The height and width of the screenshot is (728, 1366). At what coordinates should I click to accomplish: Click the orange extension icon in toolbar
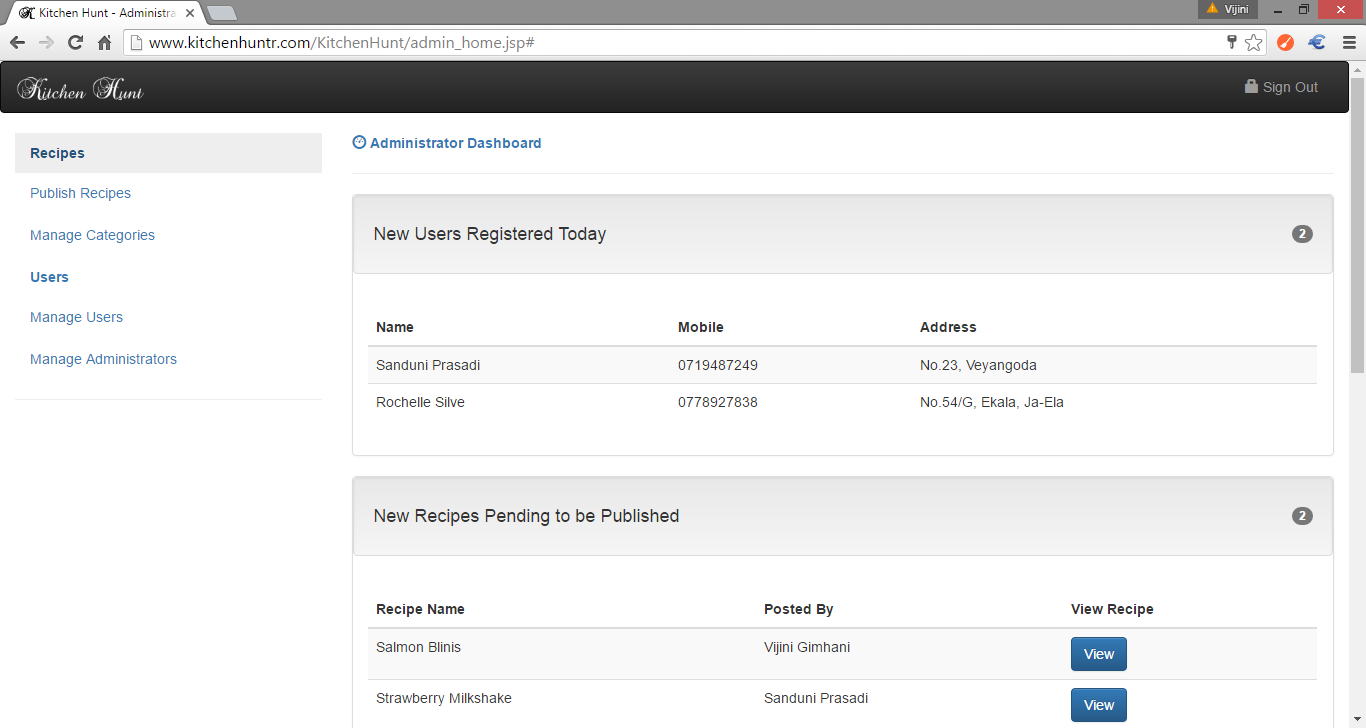[x=1286, y=43]
